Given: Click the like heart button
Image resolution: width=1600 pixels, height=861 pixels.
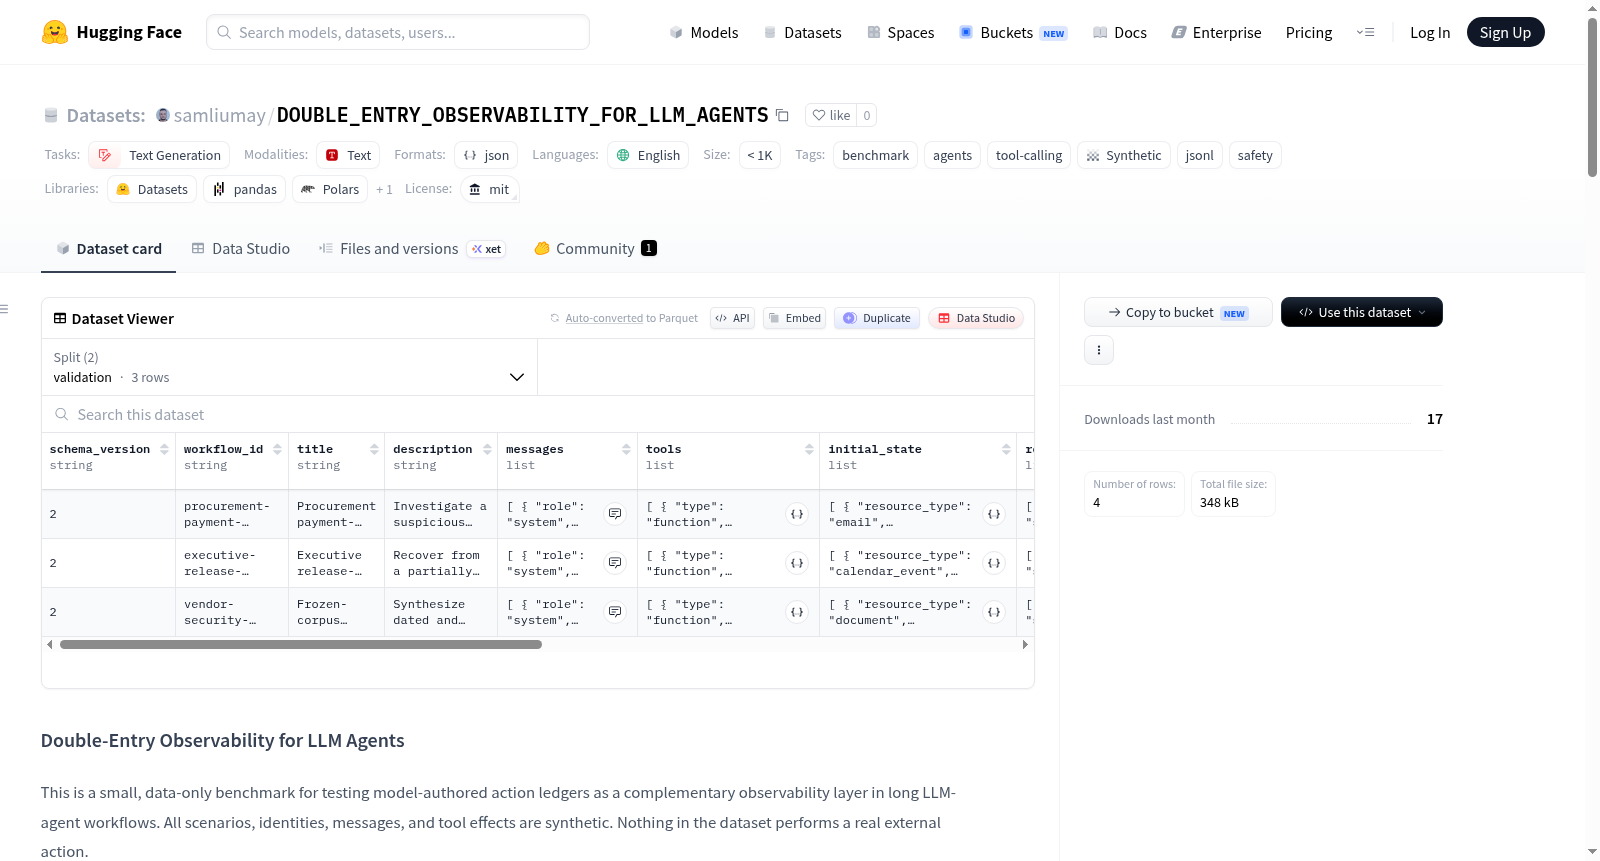Looking at the screenshot, I should (x=831, y=115).
